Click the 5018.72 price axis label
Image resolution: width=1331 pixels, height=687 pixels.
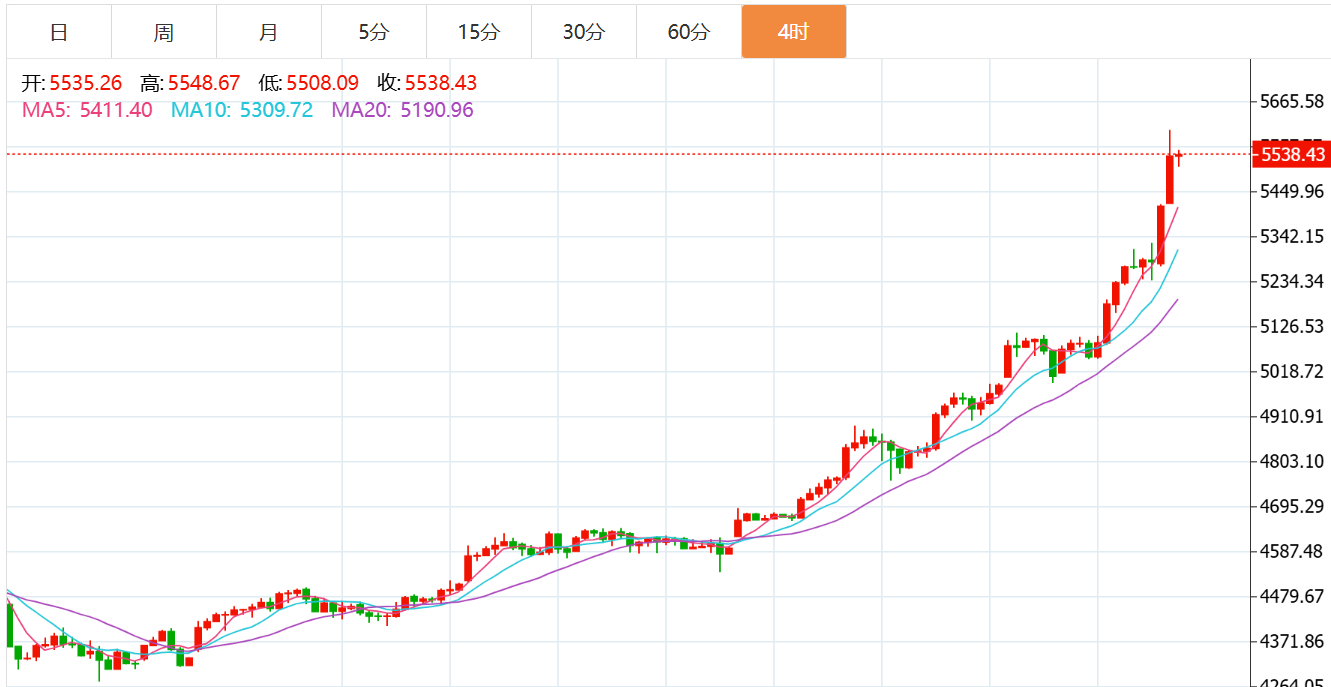pos(1294,371)
